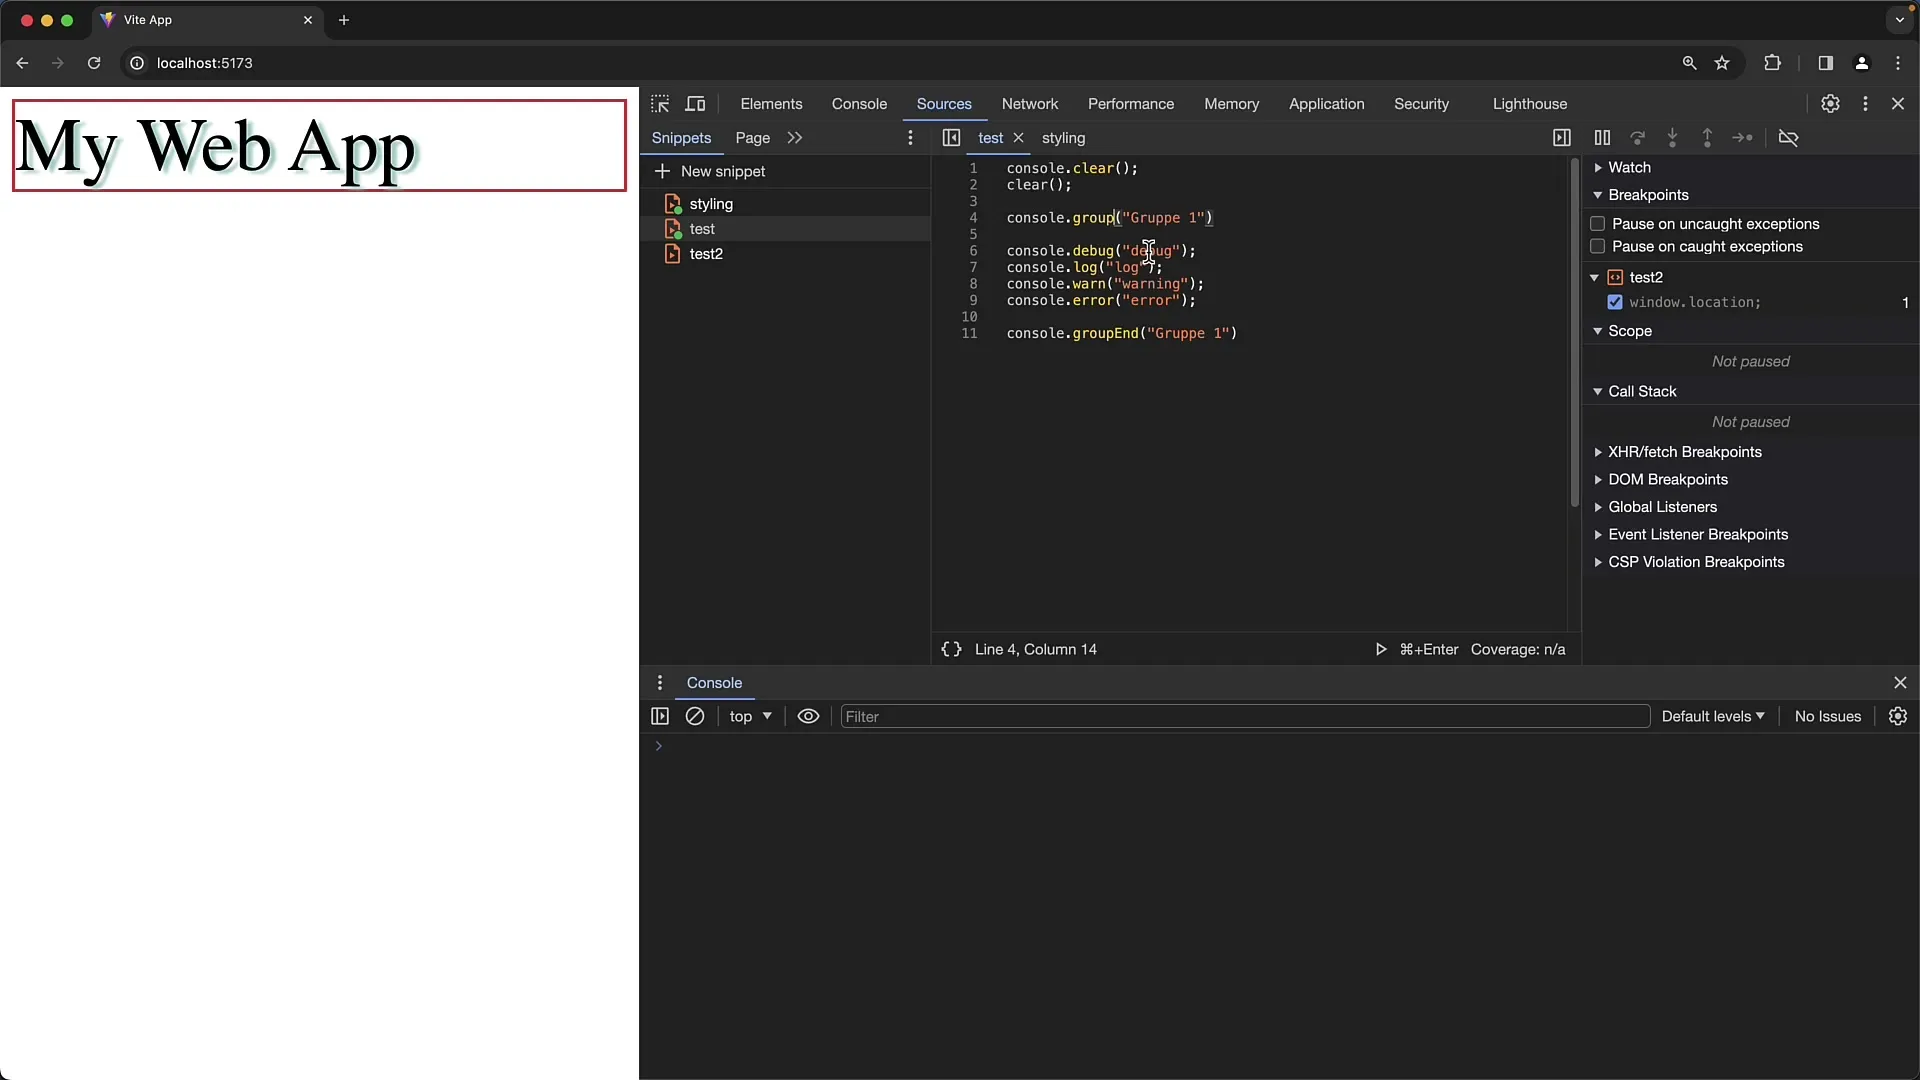Click the pause on caught exceptions checkbox
1920x1080 pixels.
(x=1597, y=247)
